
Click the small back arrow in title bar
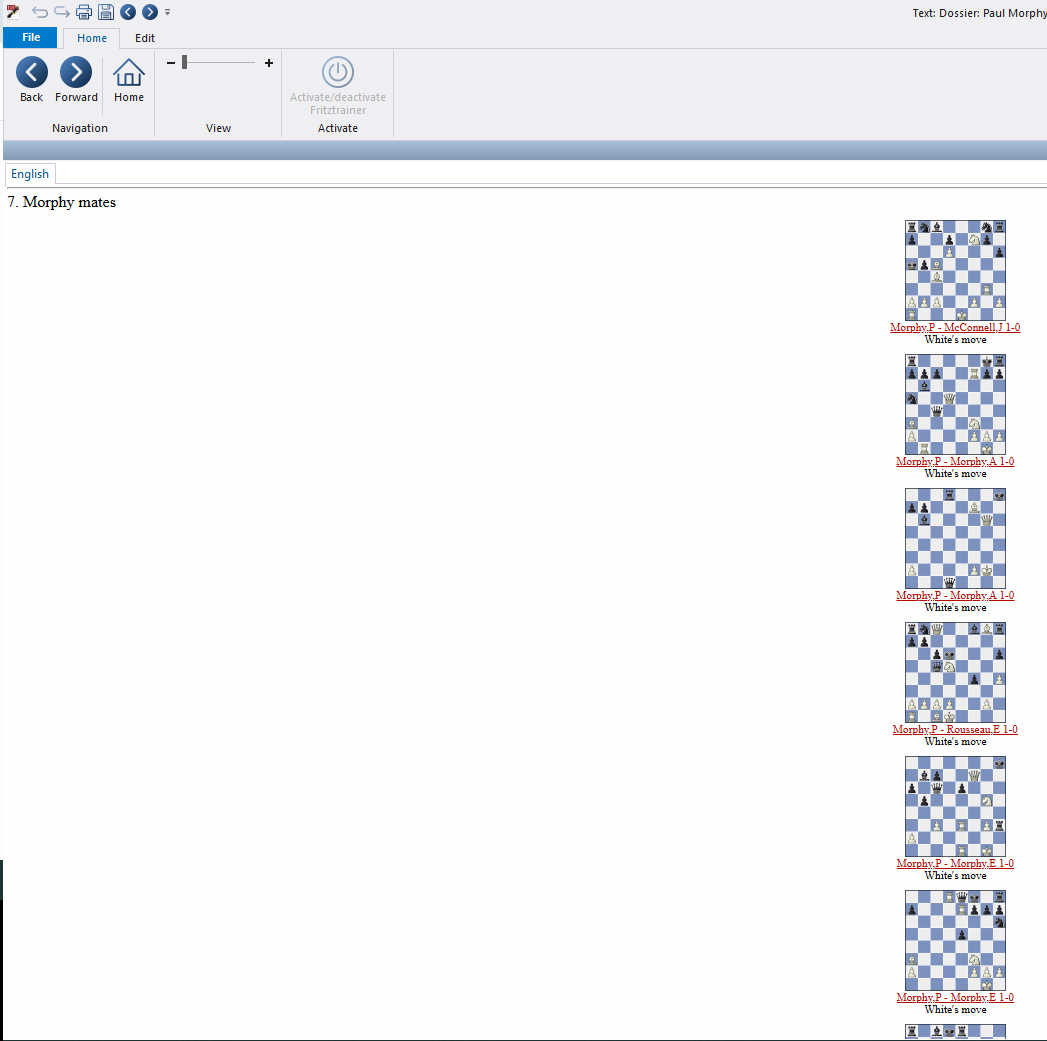[128, 12]
